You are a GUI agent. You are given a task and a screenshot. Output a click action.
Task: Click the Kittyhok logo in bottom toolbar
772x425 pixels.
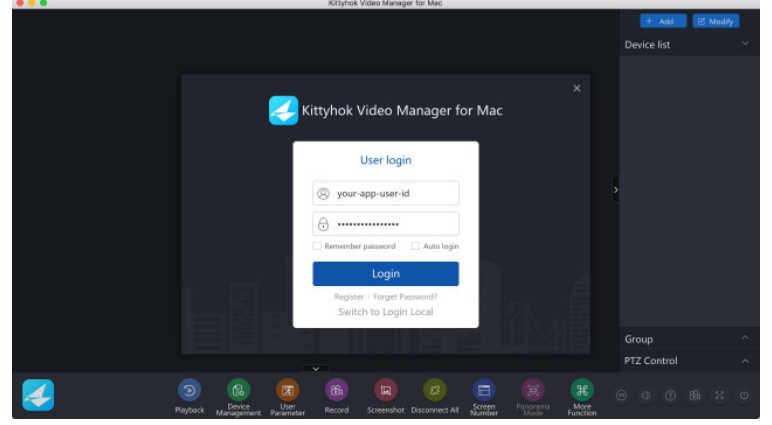[x=38, y=395]
